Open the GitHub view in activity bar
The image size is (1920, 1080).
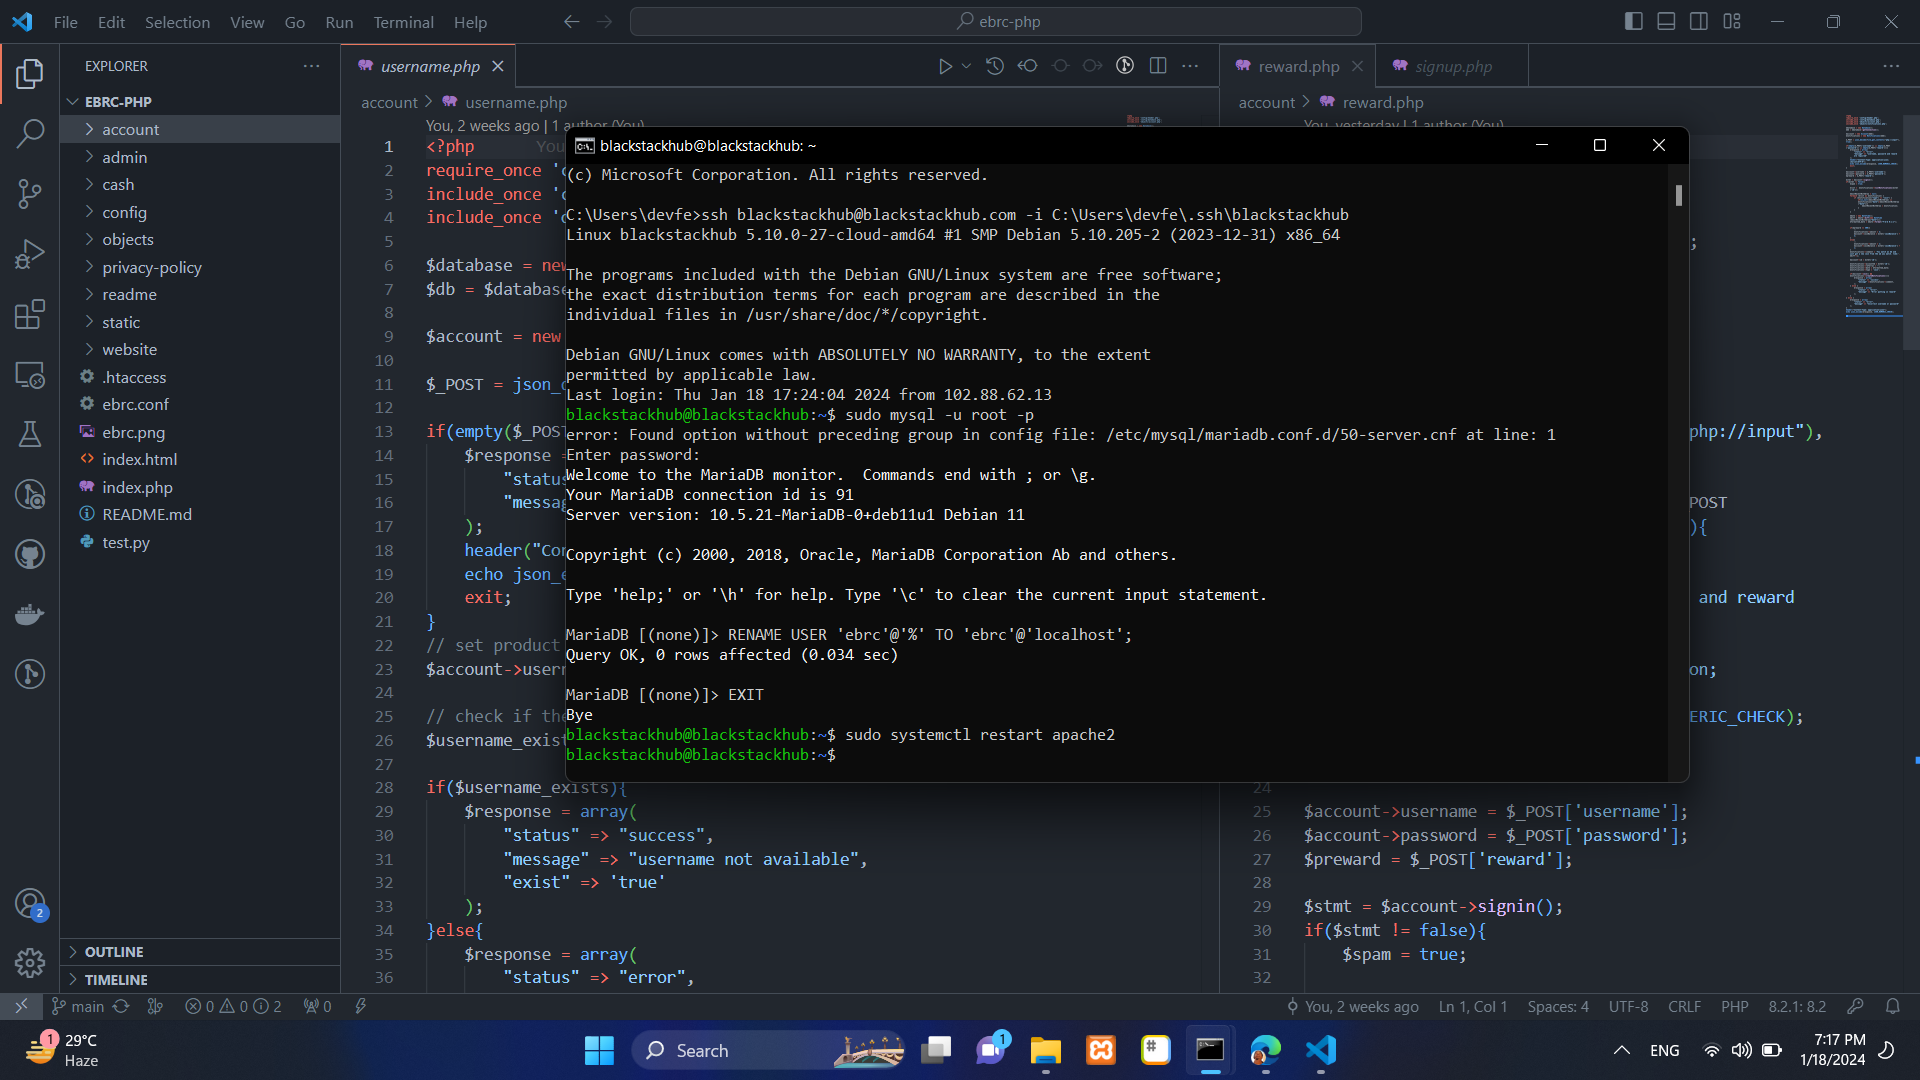coord(30,554)
